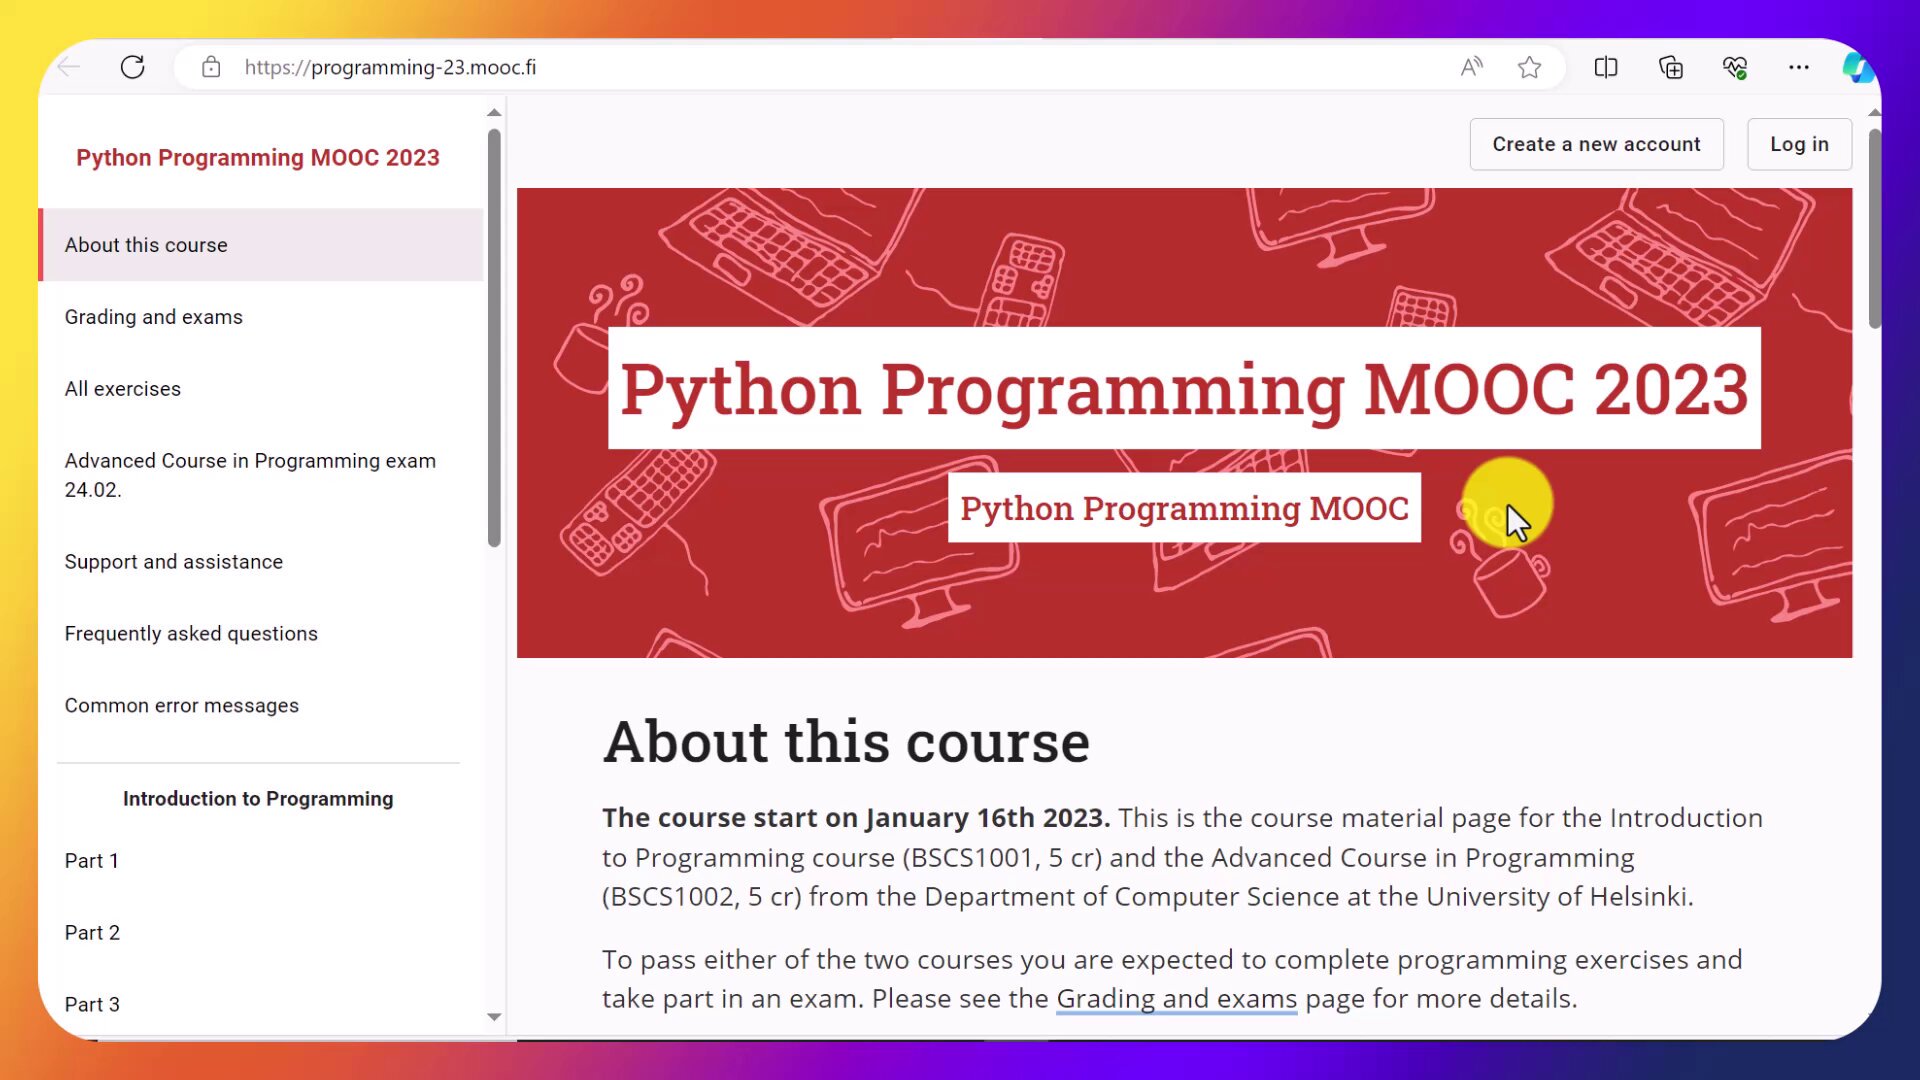Click the back navigation arrow

tap(69, 67)
